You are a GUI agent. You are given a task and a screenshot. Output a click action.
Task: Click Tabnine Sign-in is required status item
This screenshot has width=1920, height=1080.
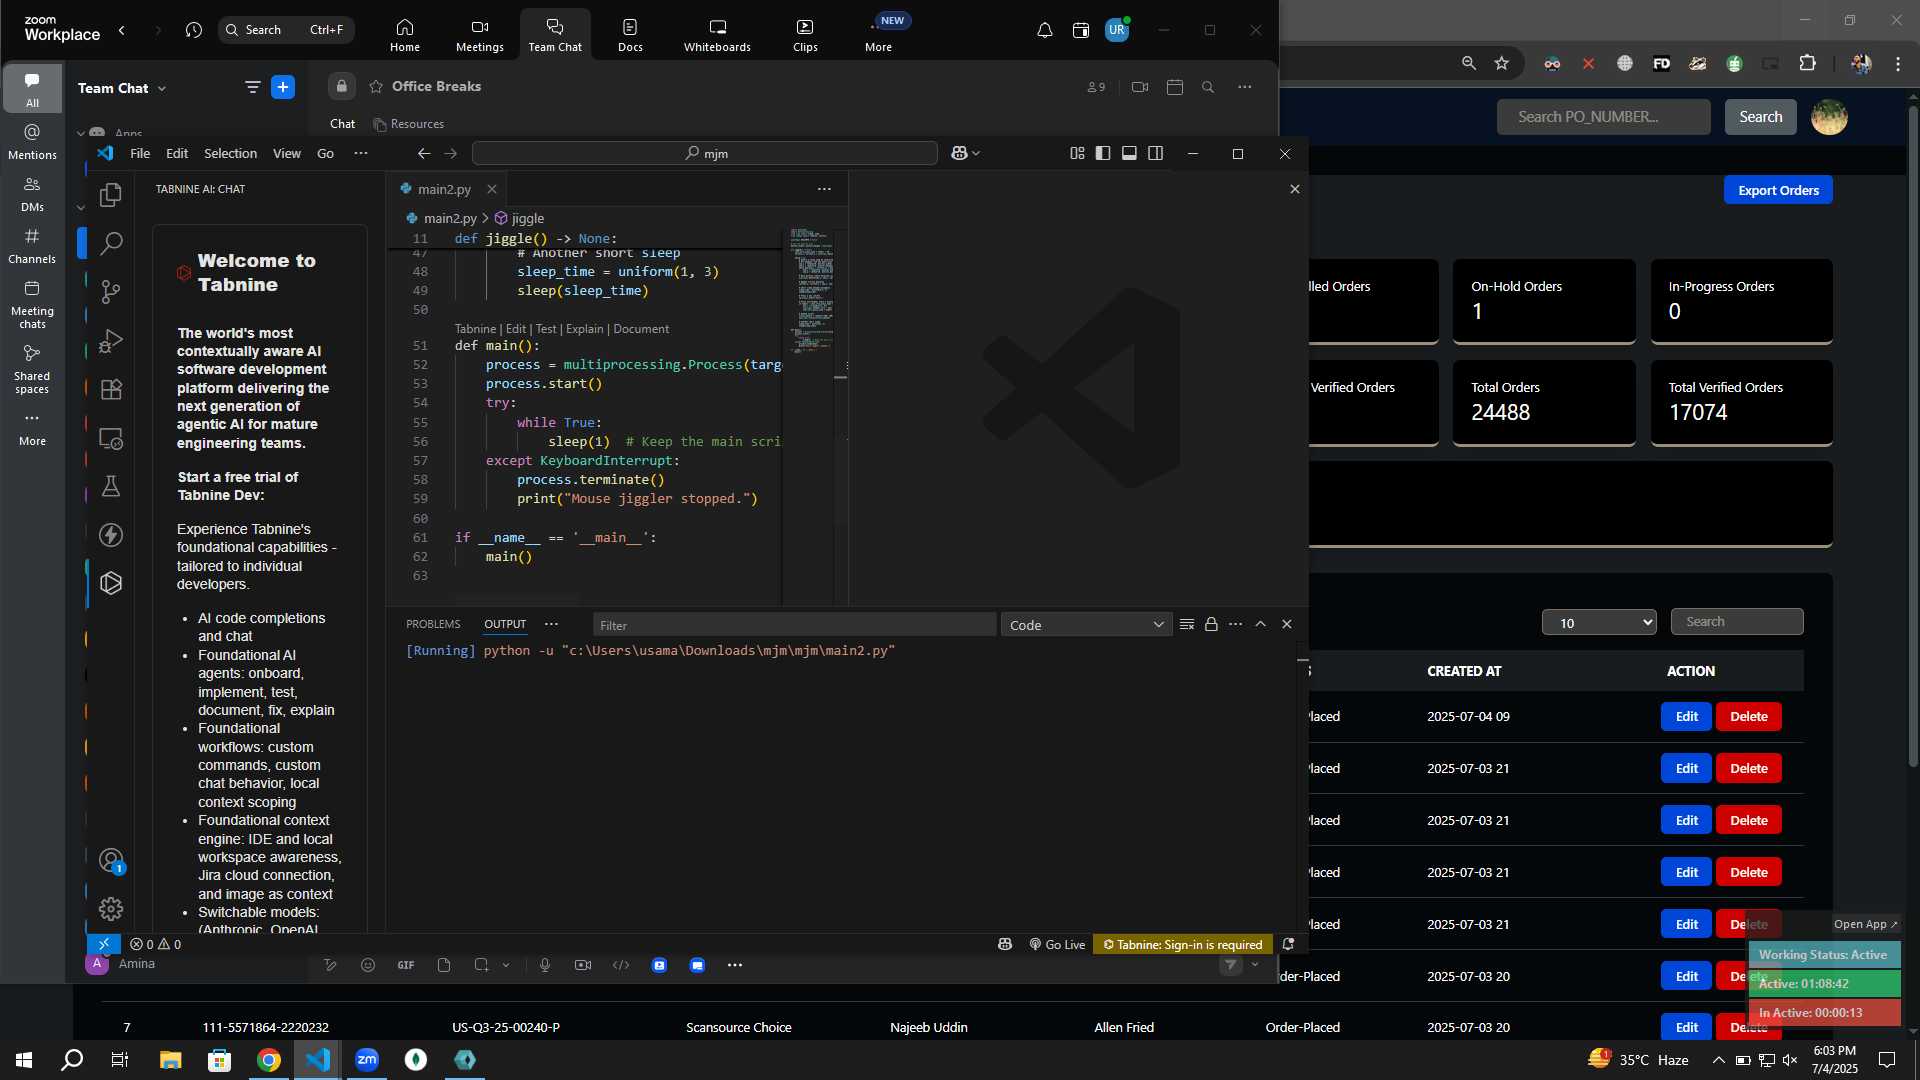[1183, 944]
